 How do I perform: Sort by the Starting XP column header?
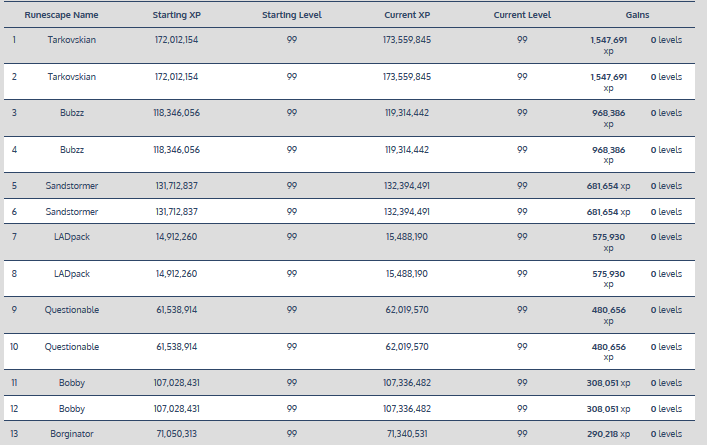click(176, 17)
